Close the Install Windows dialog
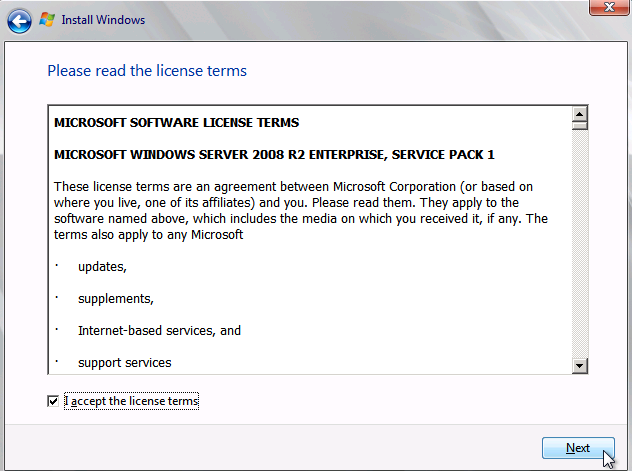This screenshot has height=471, width=632. coord(601,8)
